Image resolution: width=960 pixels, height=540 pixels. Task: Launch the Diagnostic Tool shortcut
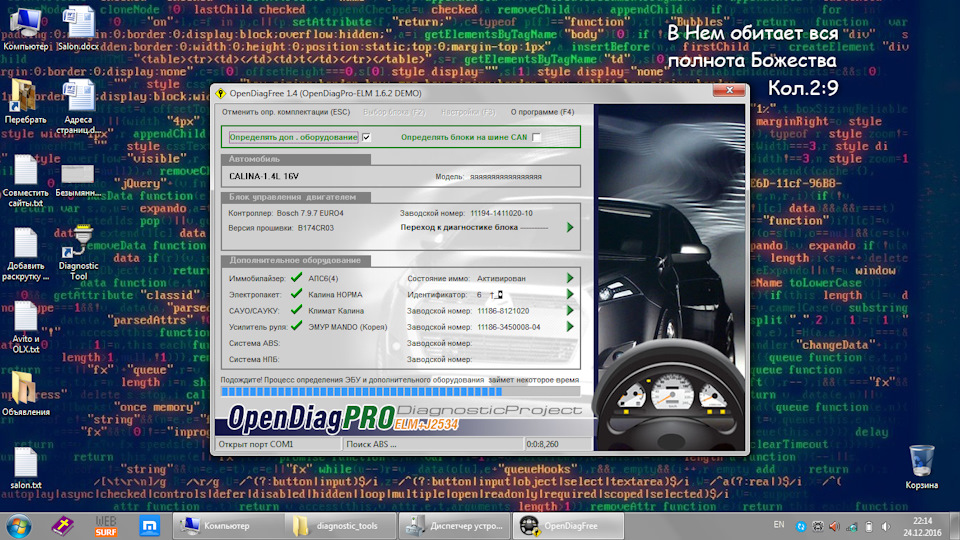coord(78,252)
